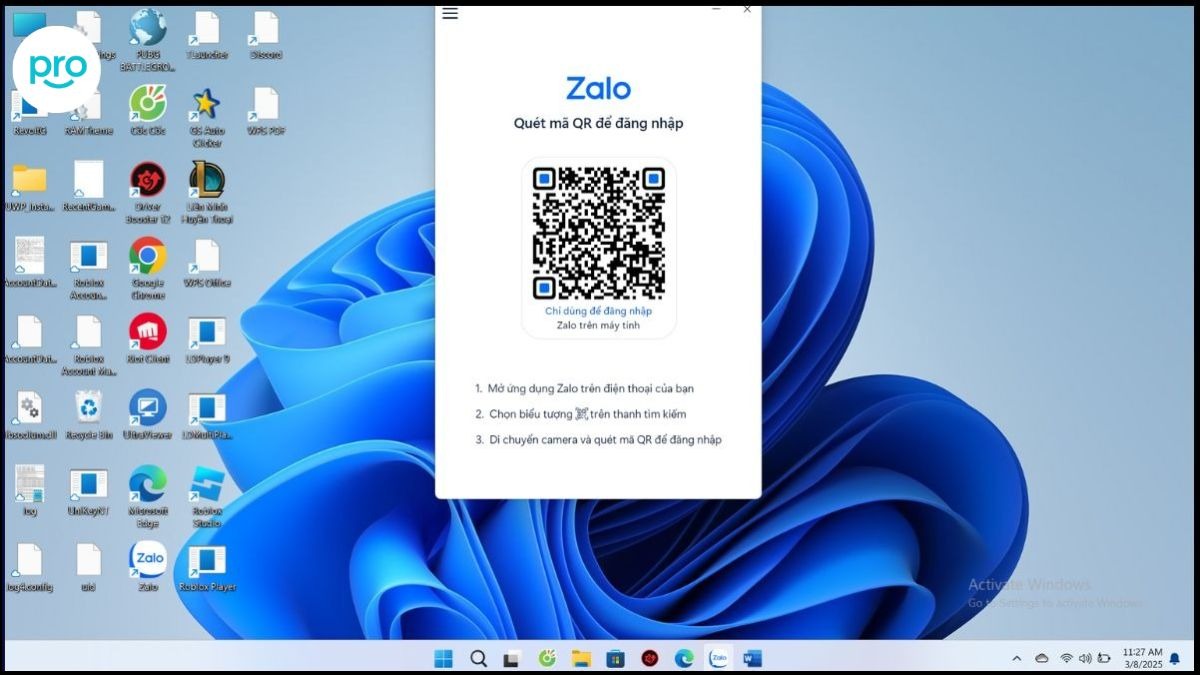Select the WPS Office desktop shortcut
The image size is (1200, 675).
pyautogui.click(x=207, y=264)
